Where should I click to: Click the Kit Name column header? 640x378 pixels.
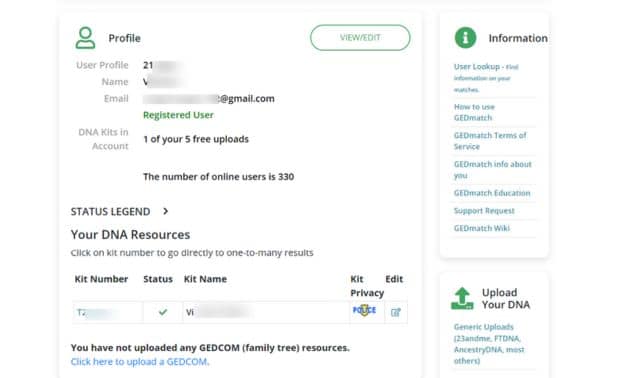[x=205, y=279]
